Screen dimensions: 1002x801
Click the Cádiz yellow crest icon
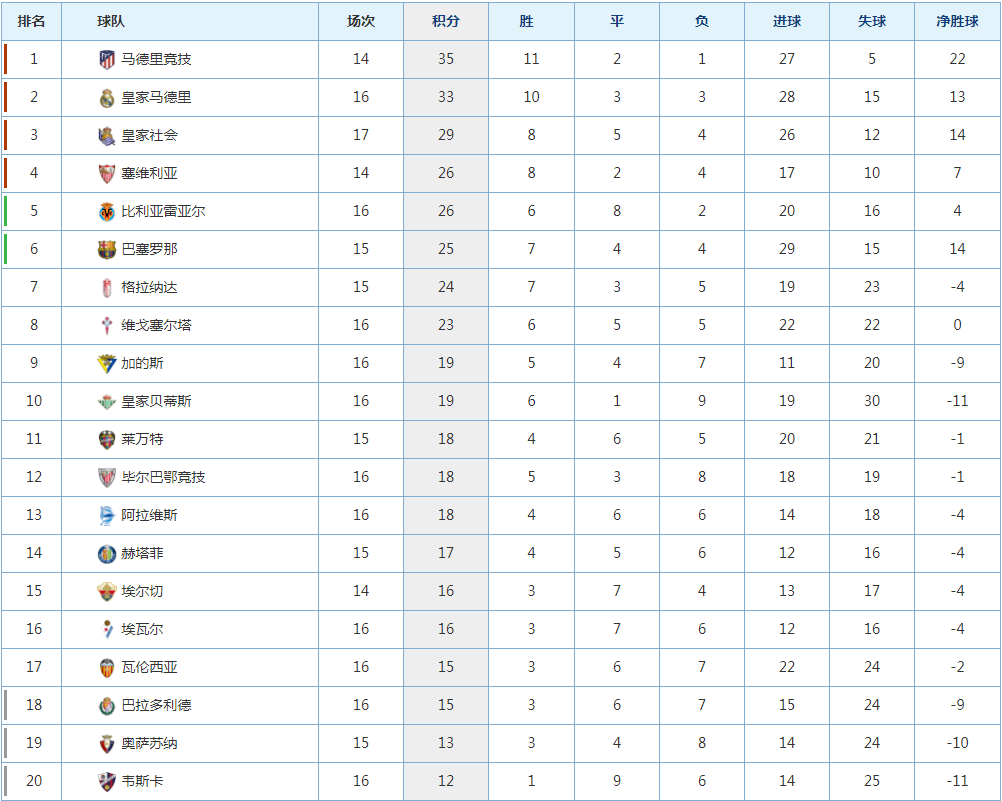point(107,364)
